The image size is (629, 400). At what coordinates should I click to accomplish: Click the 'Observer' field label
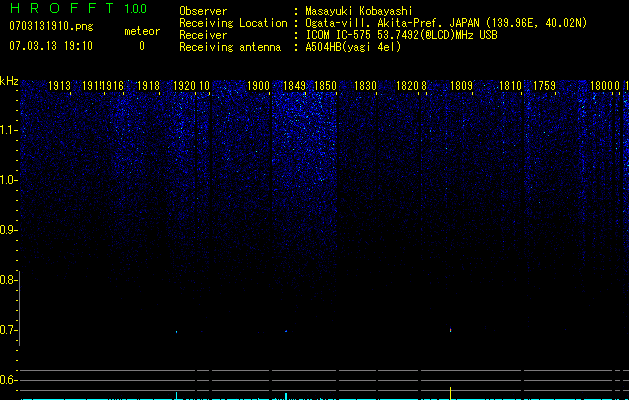(x=203, y=11)
